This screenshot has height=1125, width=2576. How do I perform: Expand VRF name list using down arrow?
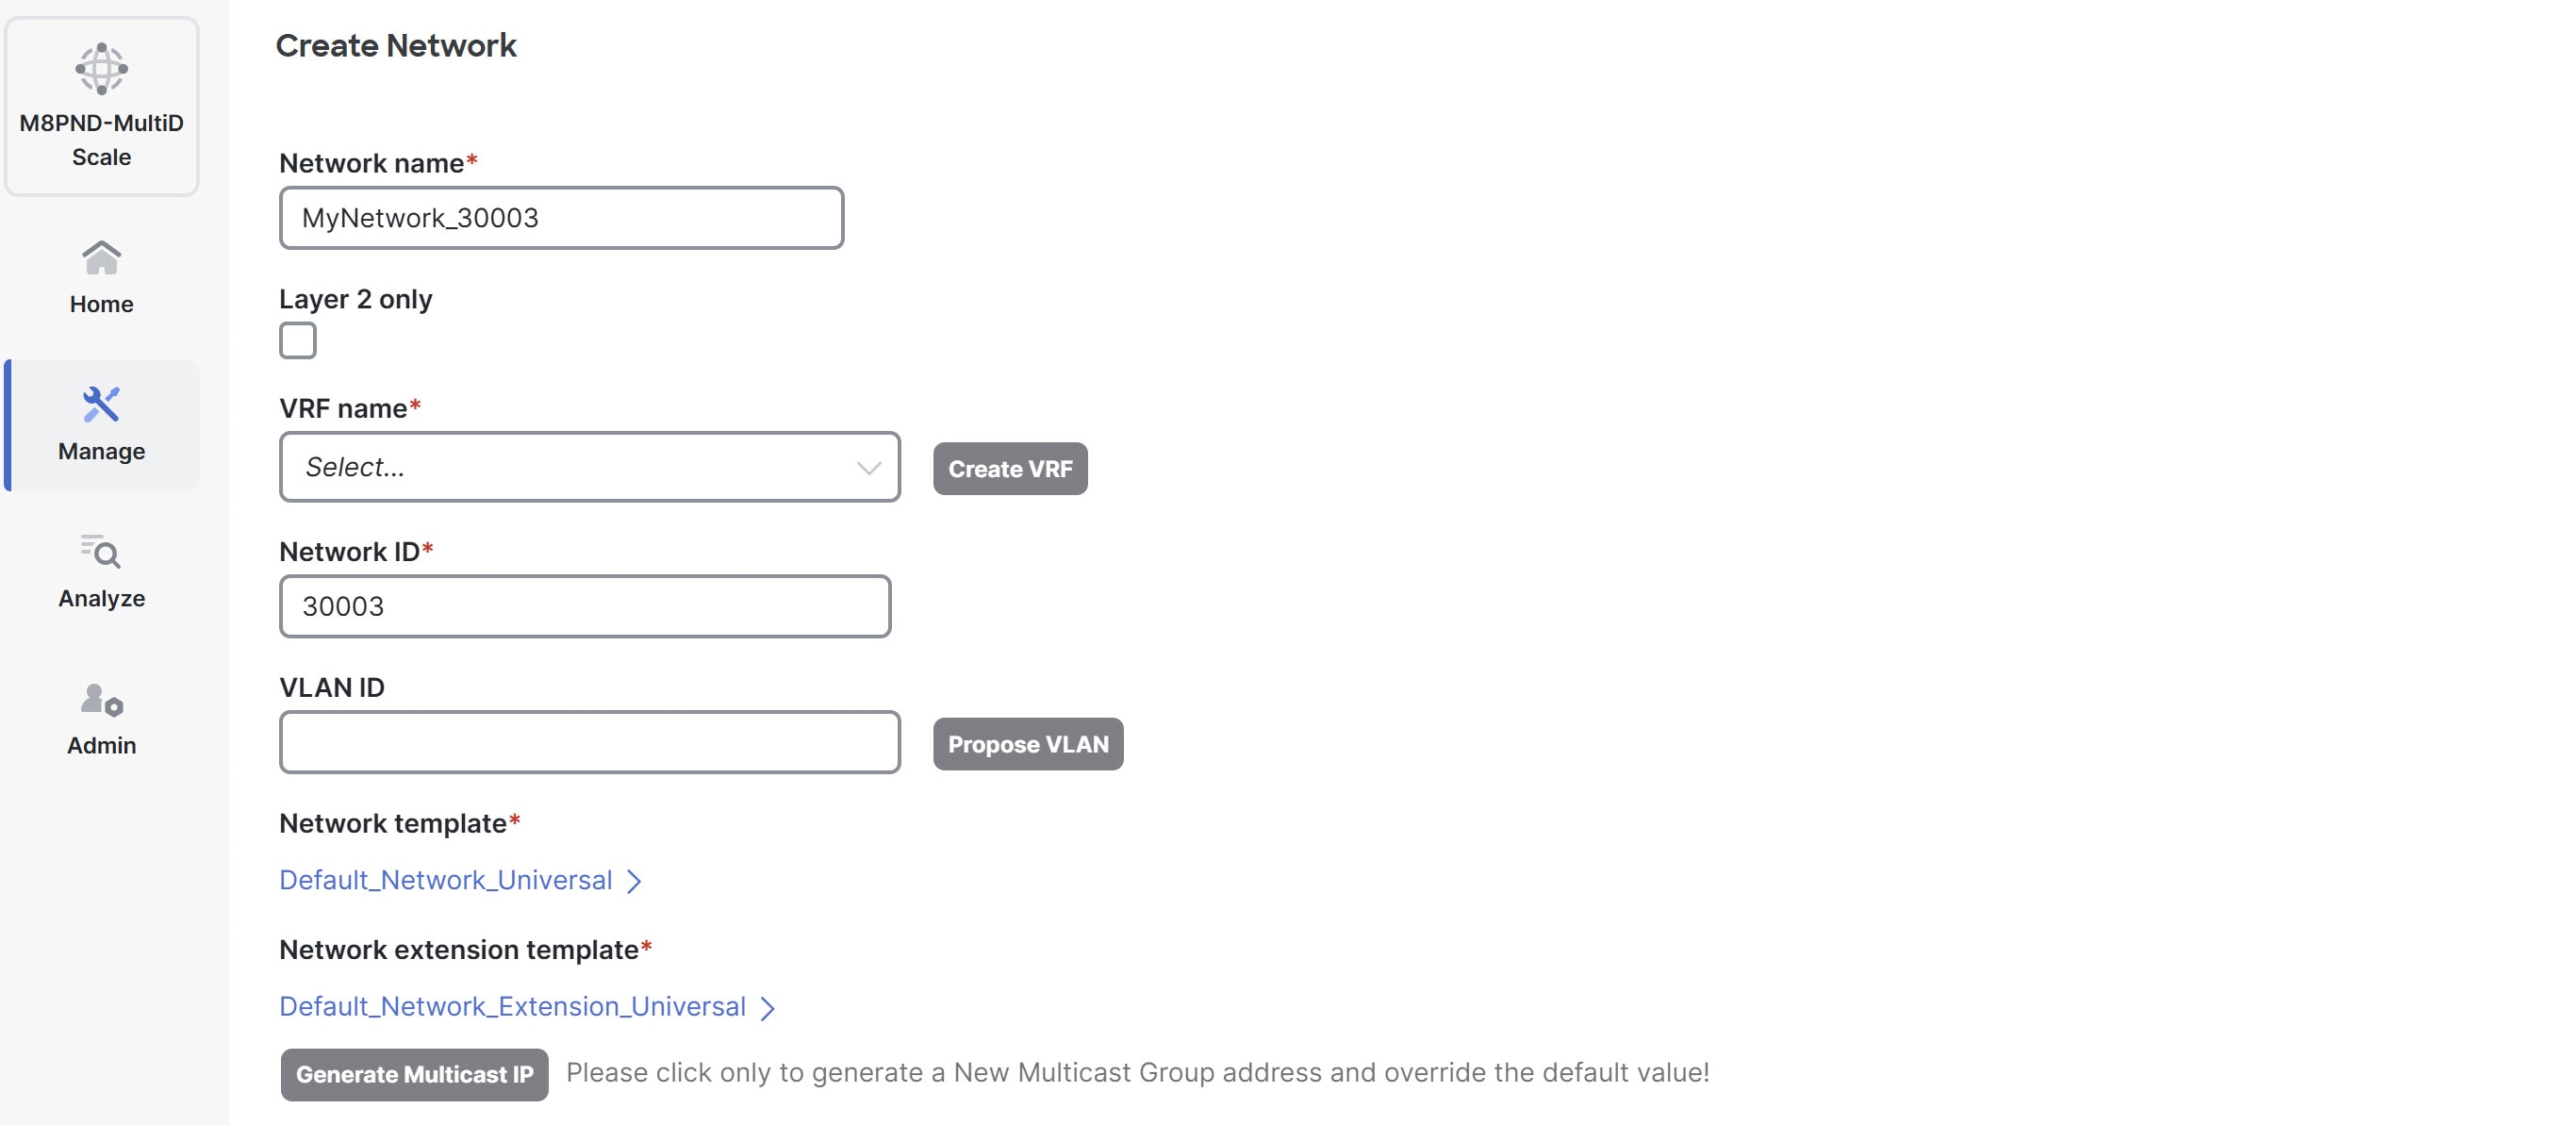[868, 468]
